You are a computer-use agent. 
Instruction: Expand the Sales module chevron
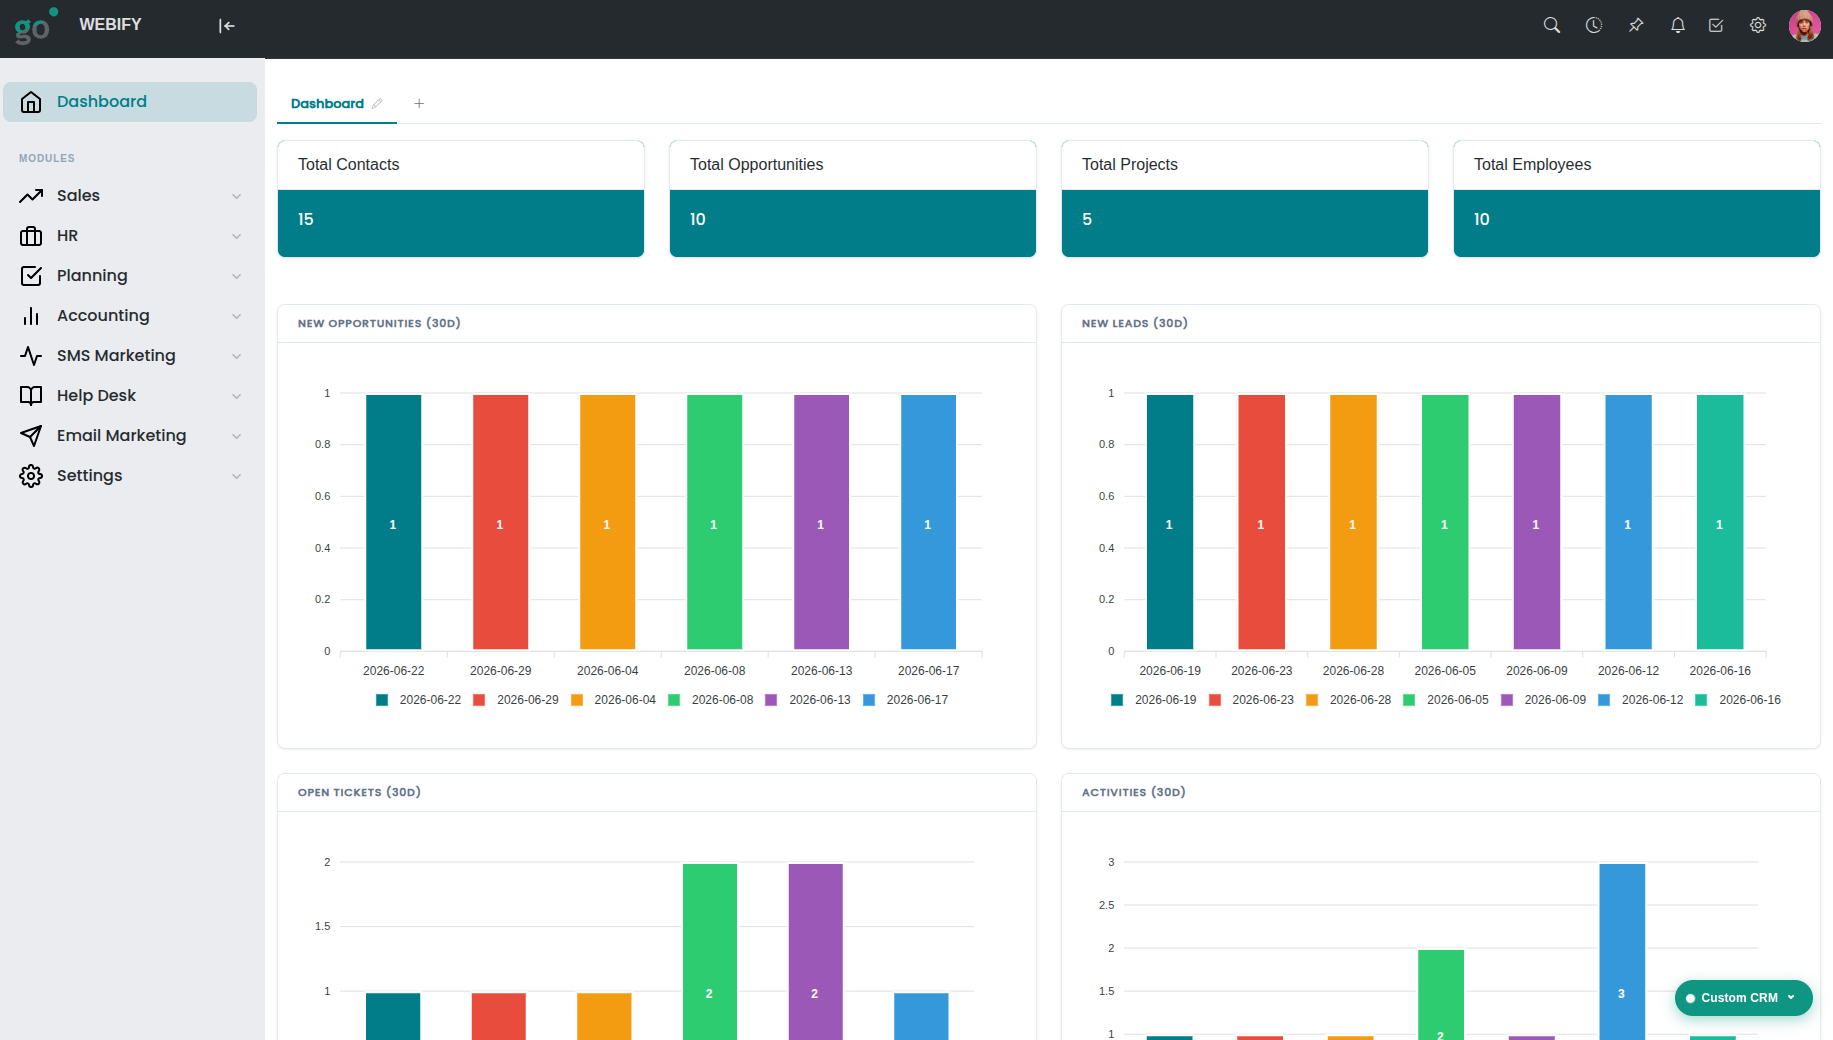click(237, 196)
